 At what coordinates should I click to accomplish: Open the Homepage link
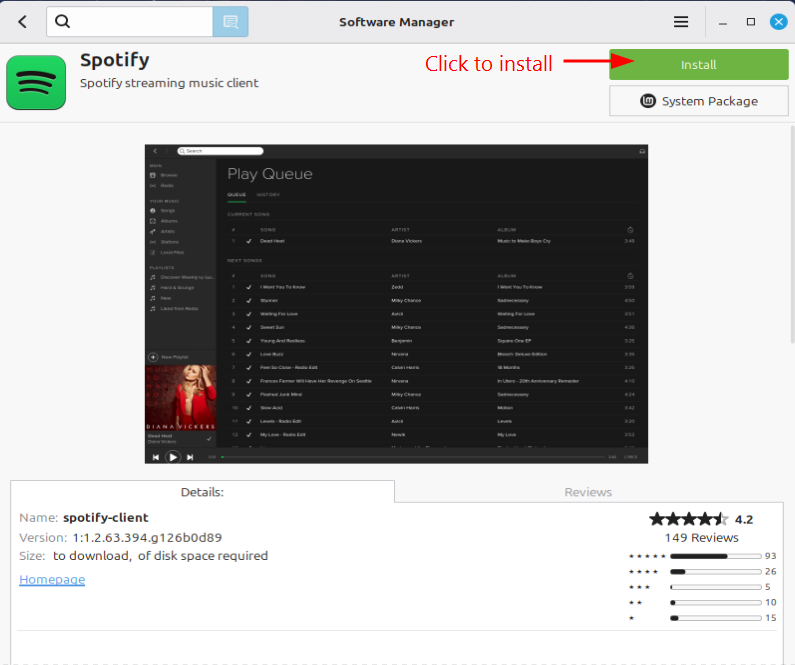coord(52,579)
